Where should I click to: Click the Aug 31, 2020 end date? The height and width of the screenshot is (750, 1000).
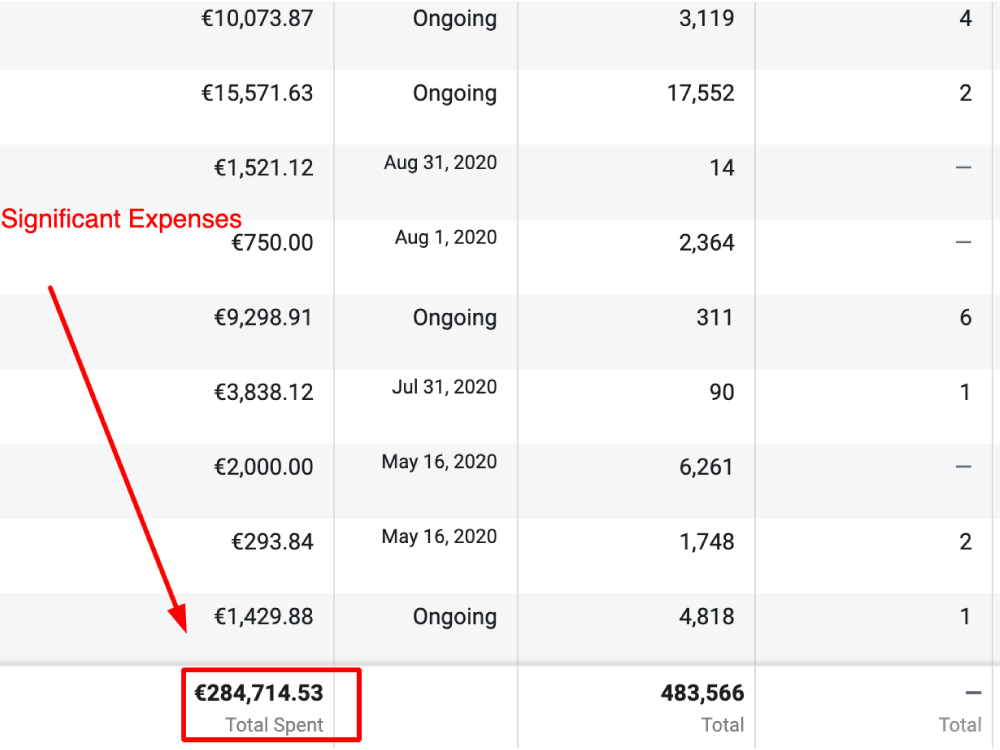[440, 162]
